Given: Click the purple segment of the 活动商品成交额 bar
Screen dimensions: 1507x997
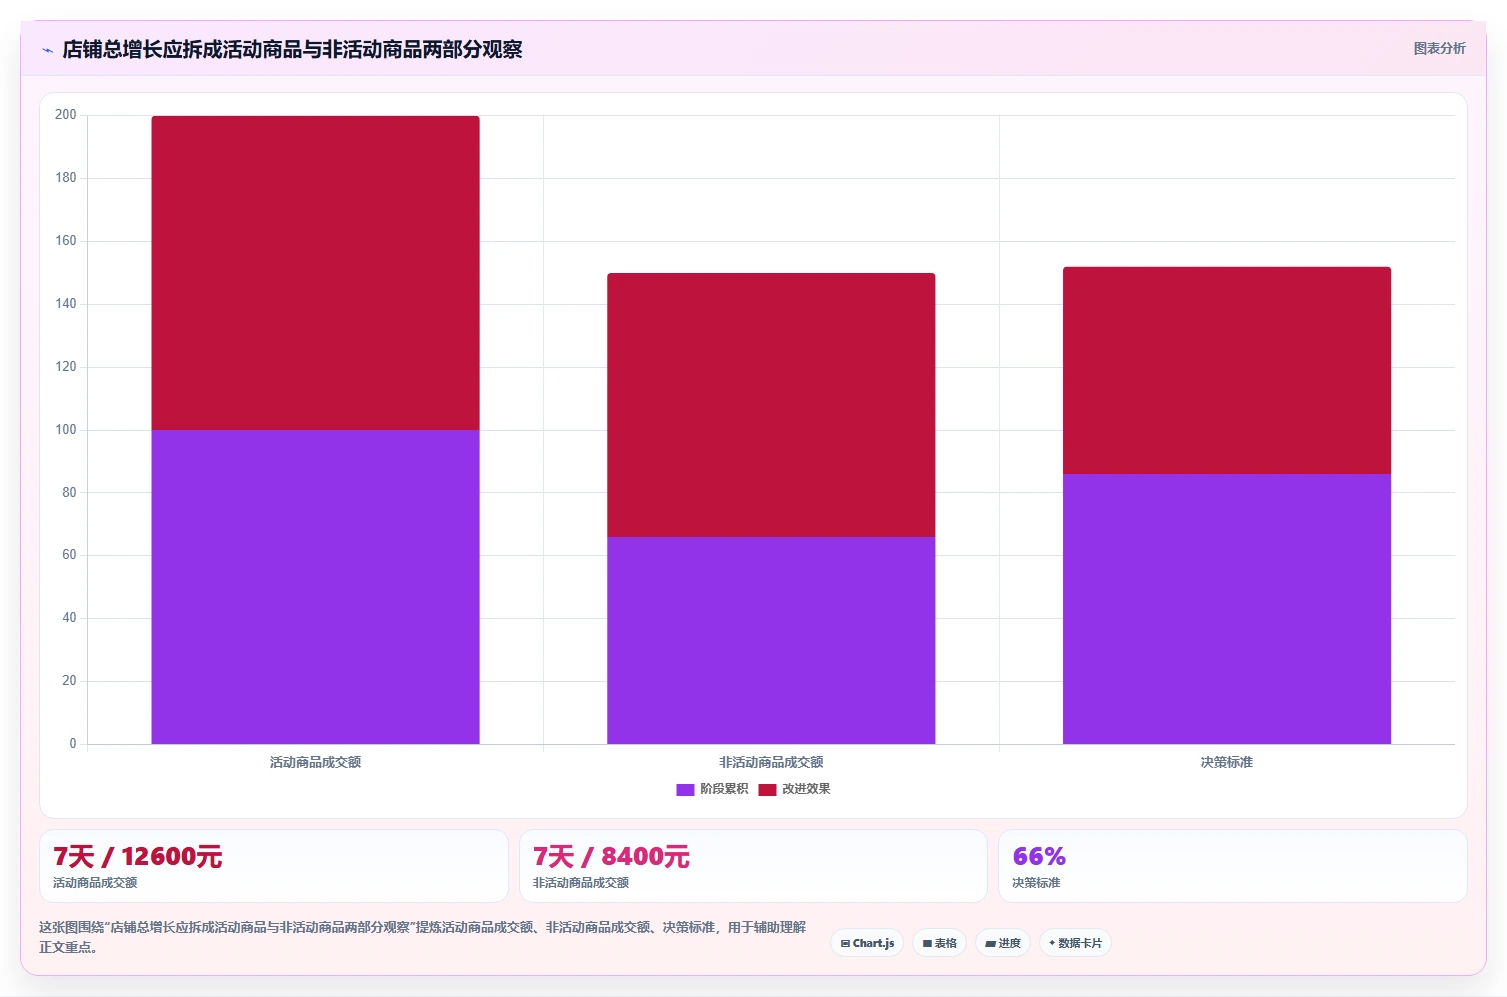Looking at the screenshot, I should click(315, 587).
